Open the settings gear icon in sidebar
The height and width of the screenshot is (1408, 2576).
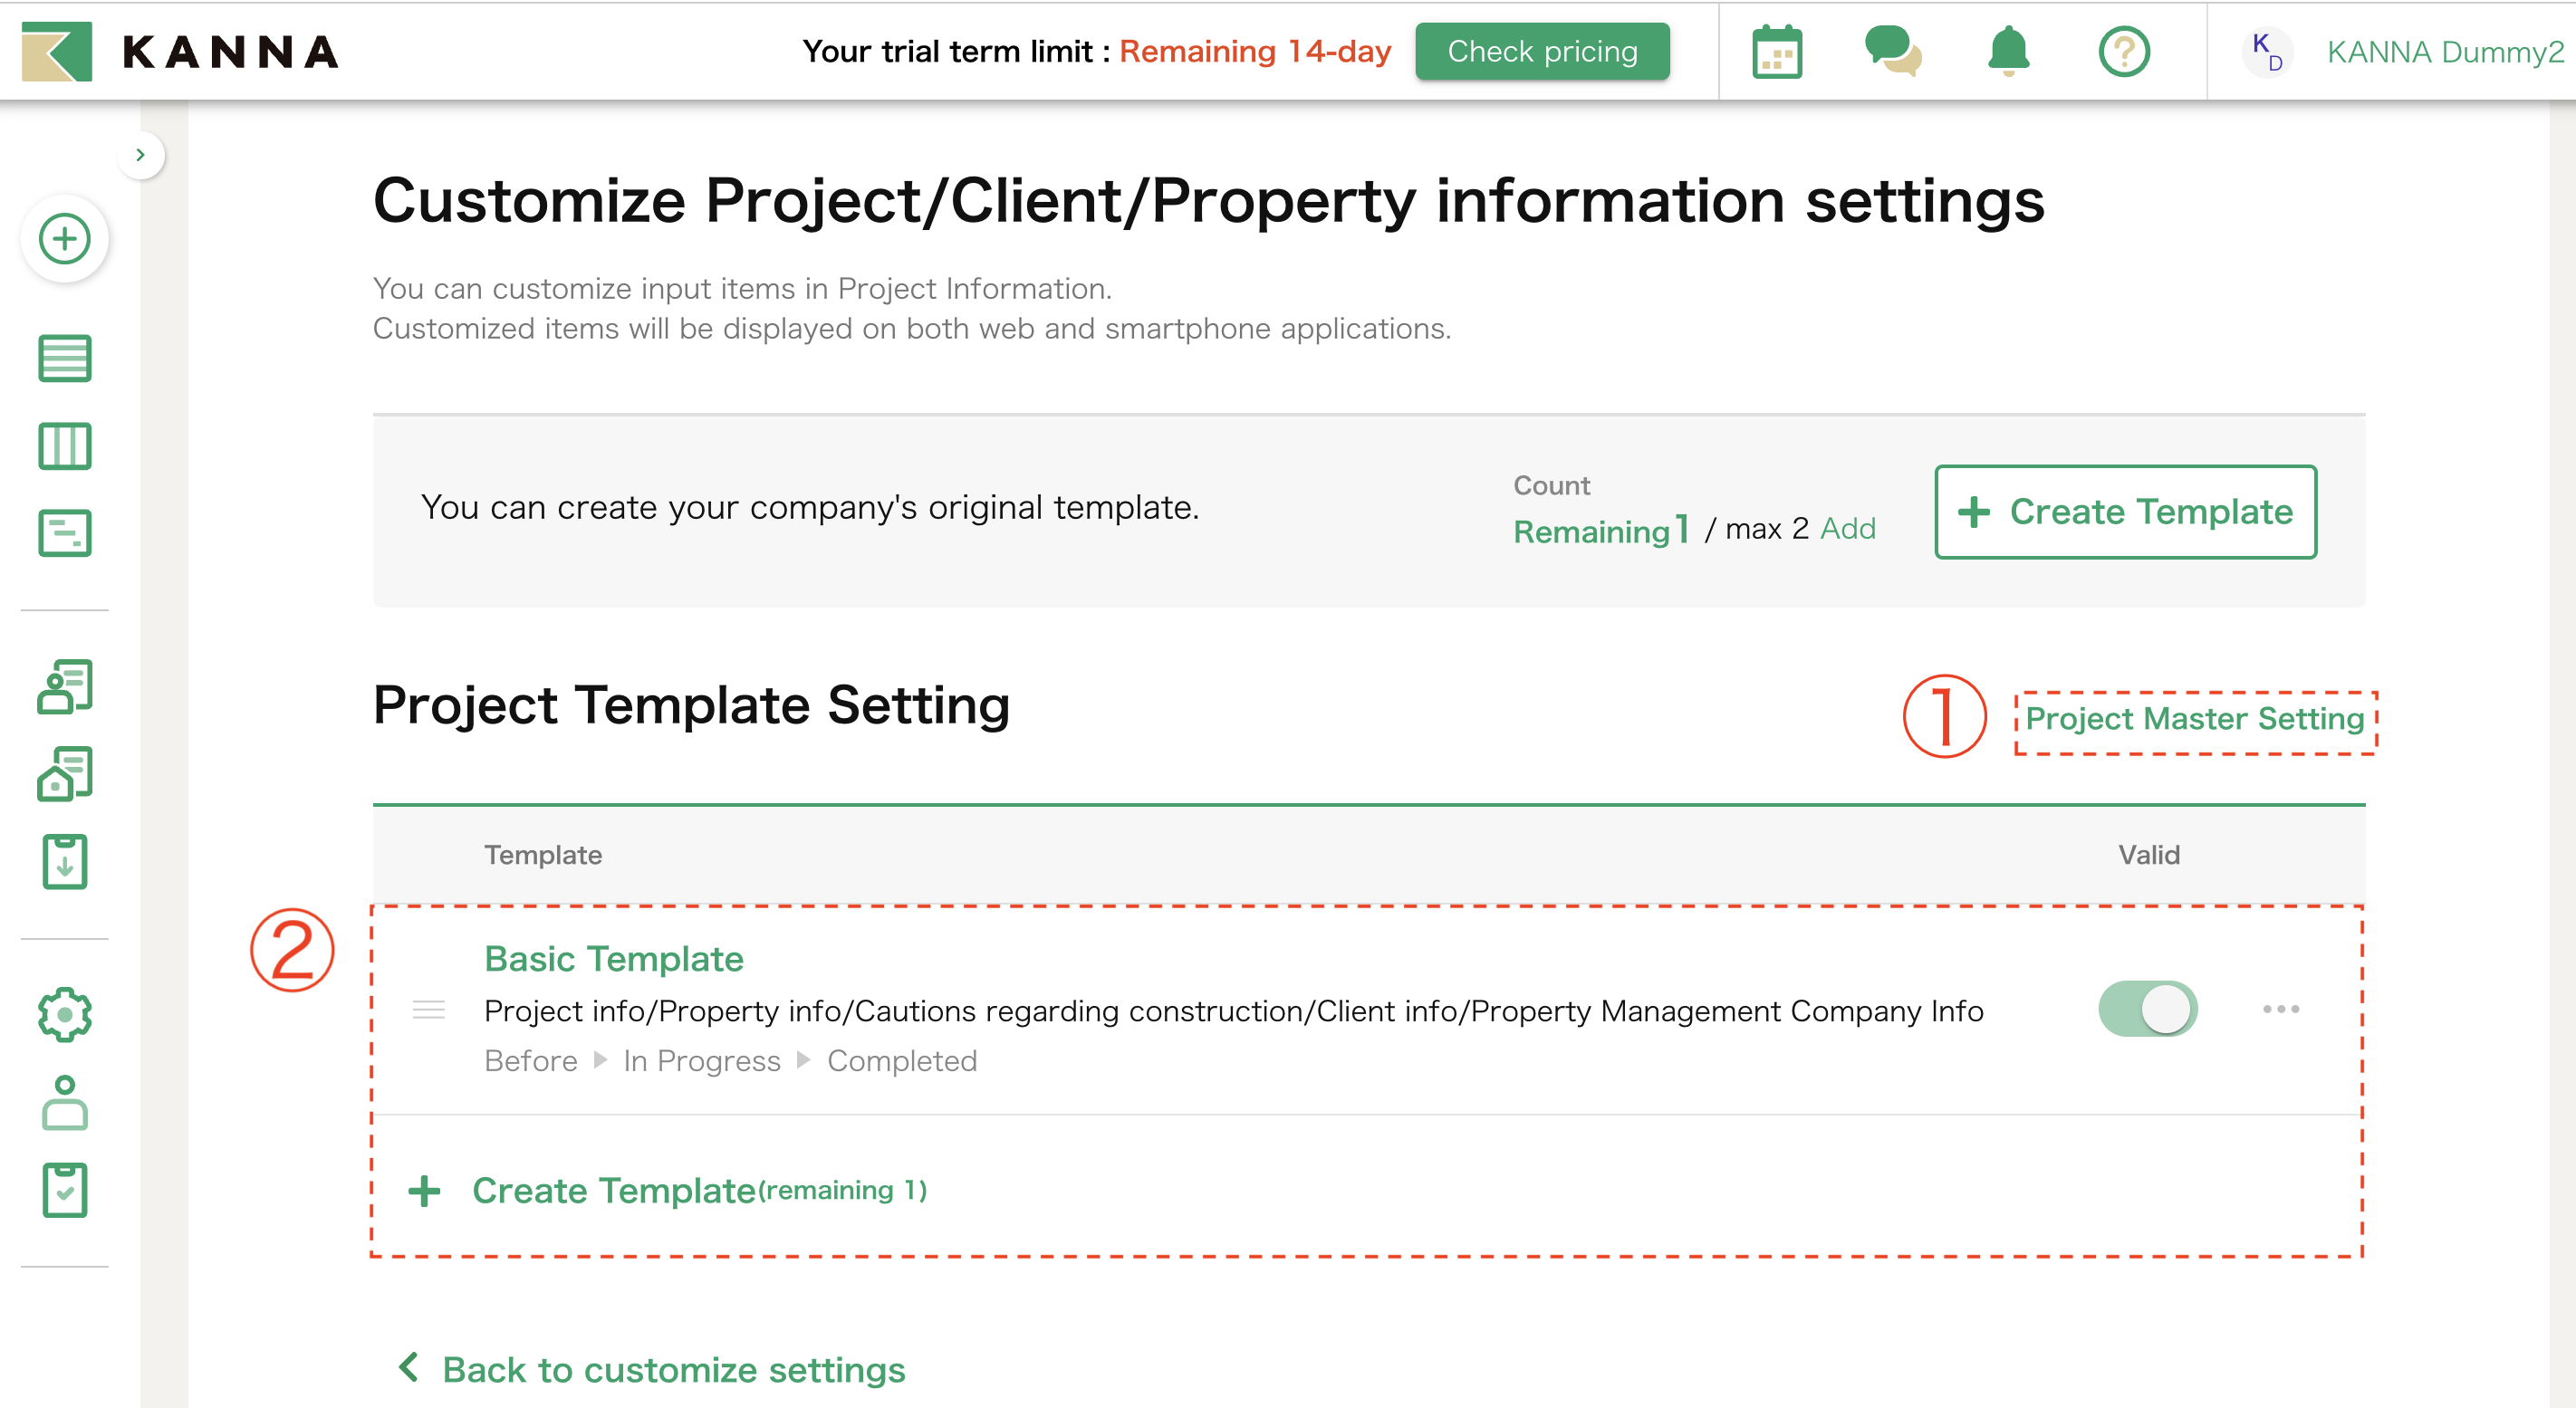[x=65, y=1015]
